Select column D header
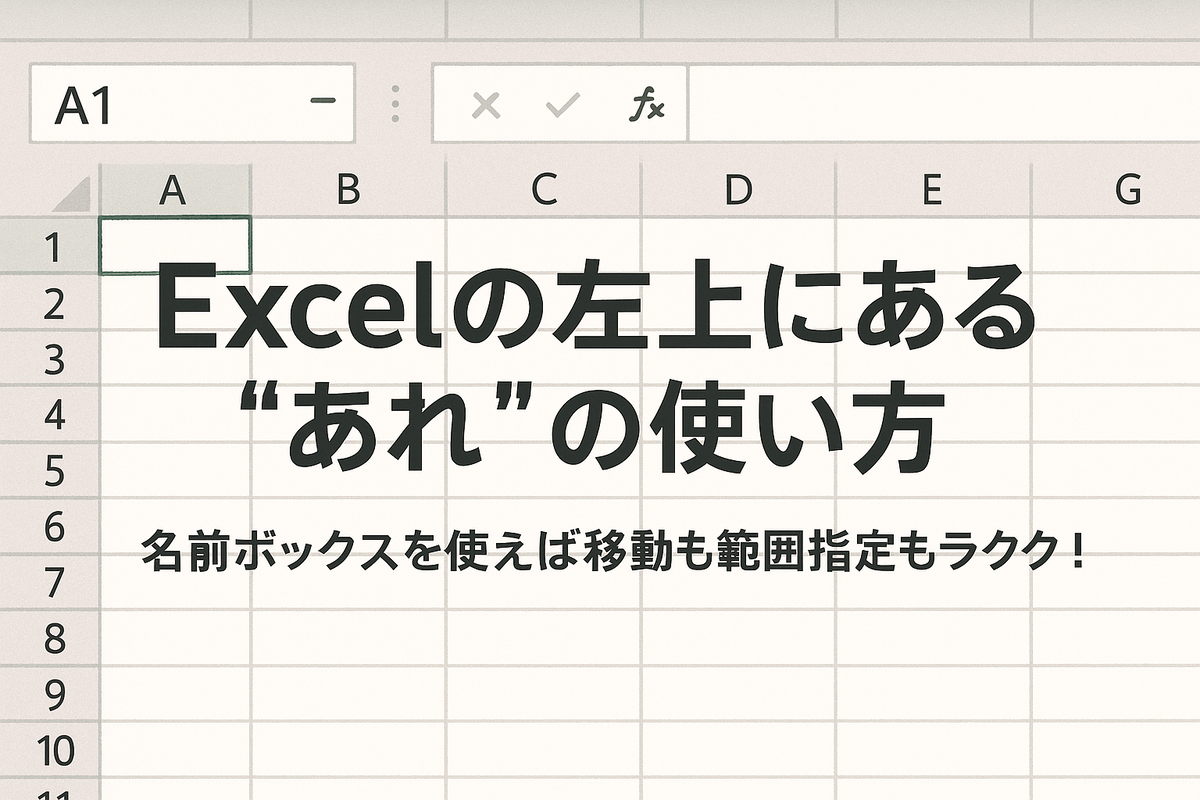 pos(738,190)
